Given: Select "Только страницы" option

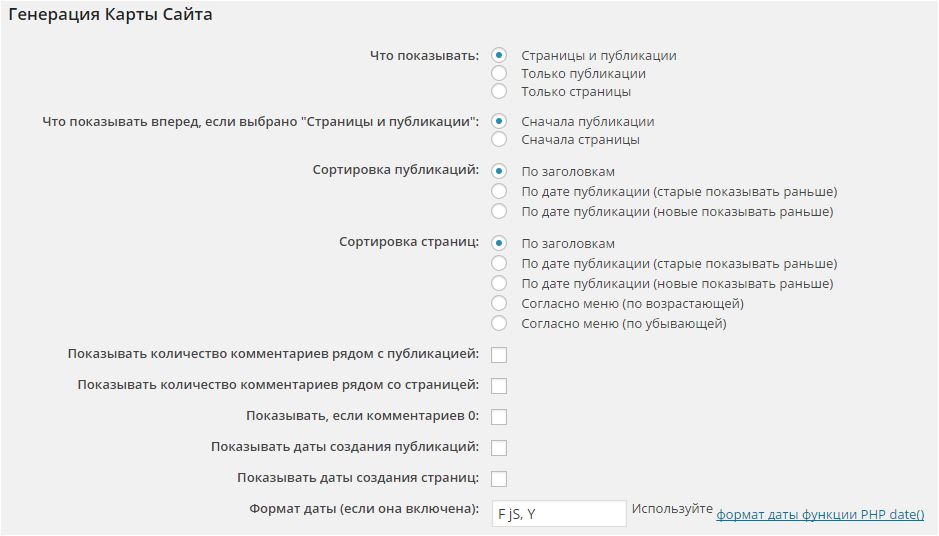Looking at the screenshot, I should 499,92.
